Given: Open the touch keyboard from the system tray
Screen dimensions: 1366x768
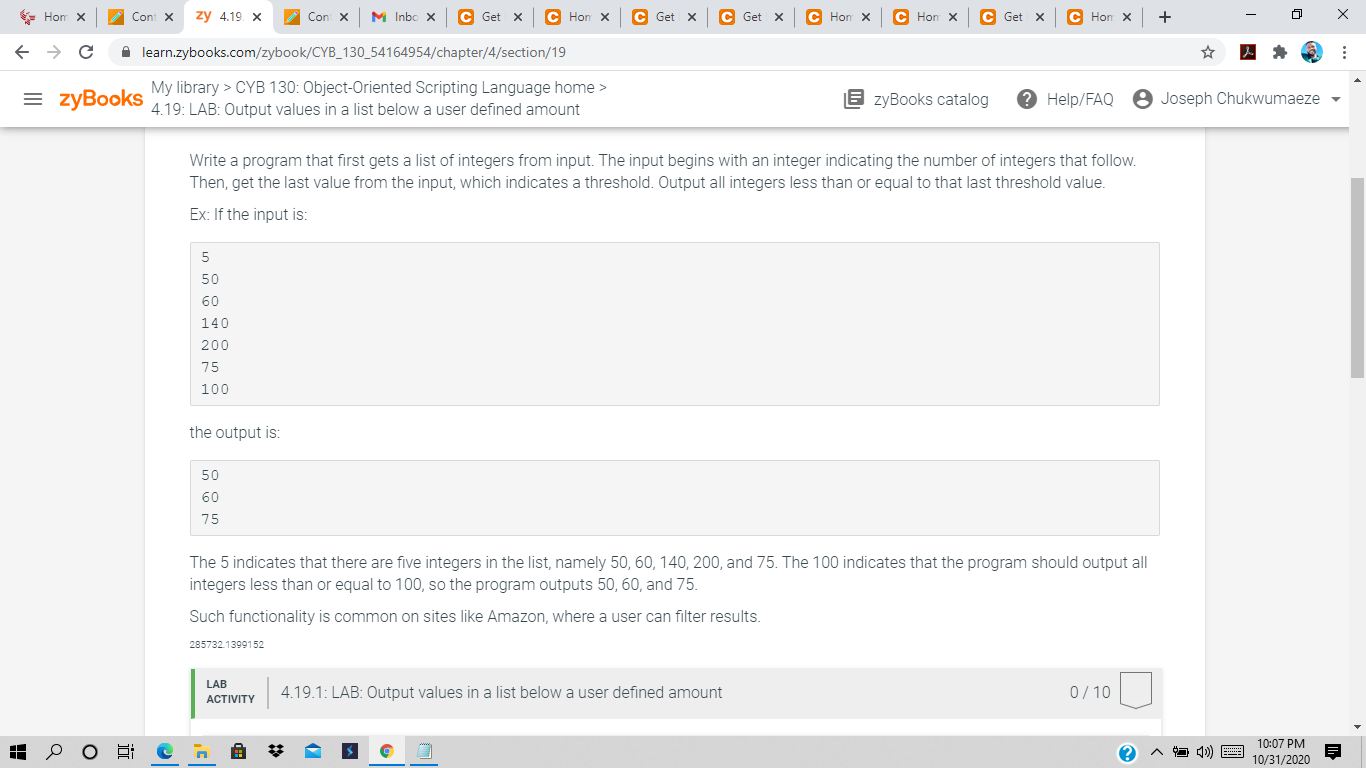Looking at the screenshot, I should click(1234, 751).
